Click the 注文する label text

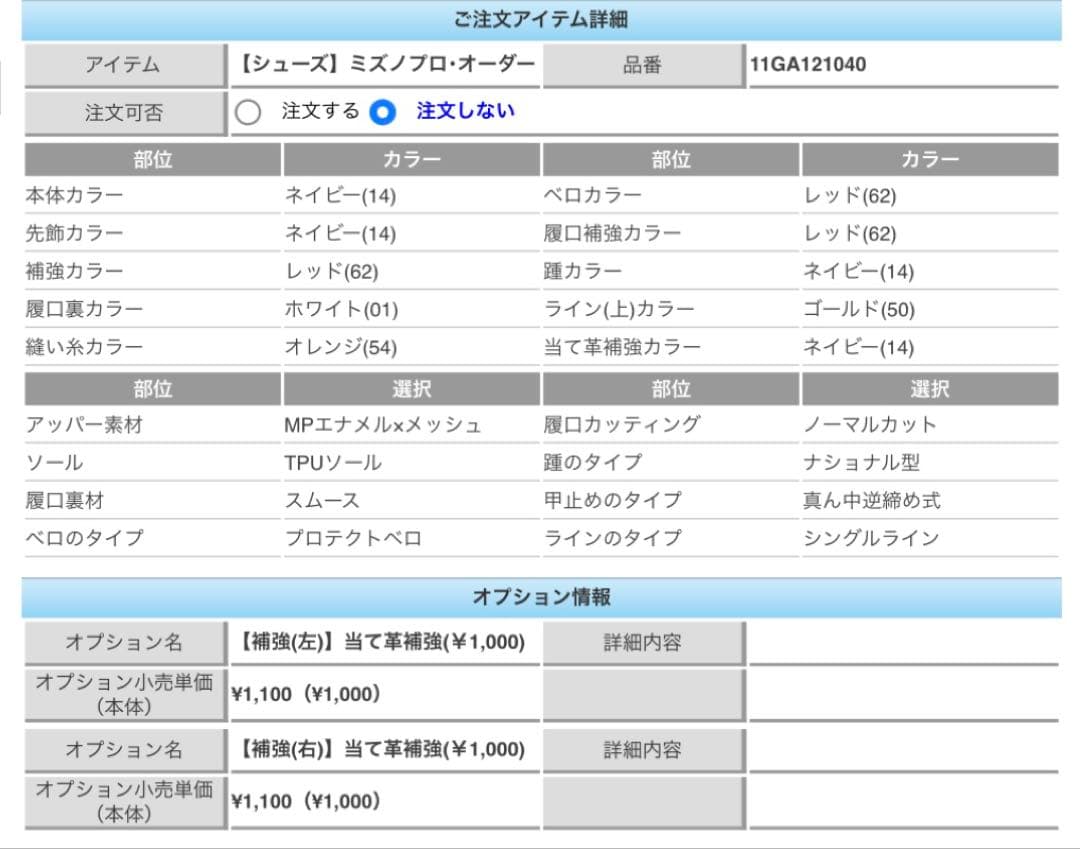click(320, 111)
